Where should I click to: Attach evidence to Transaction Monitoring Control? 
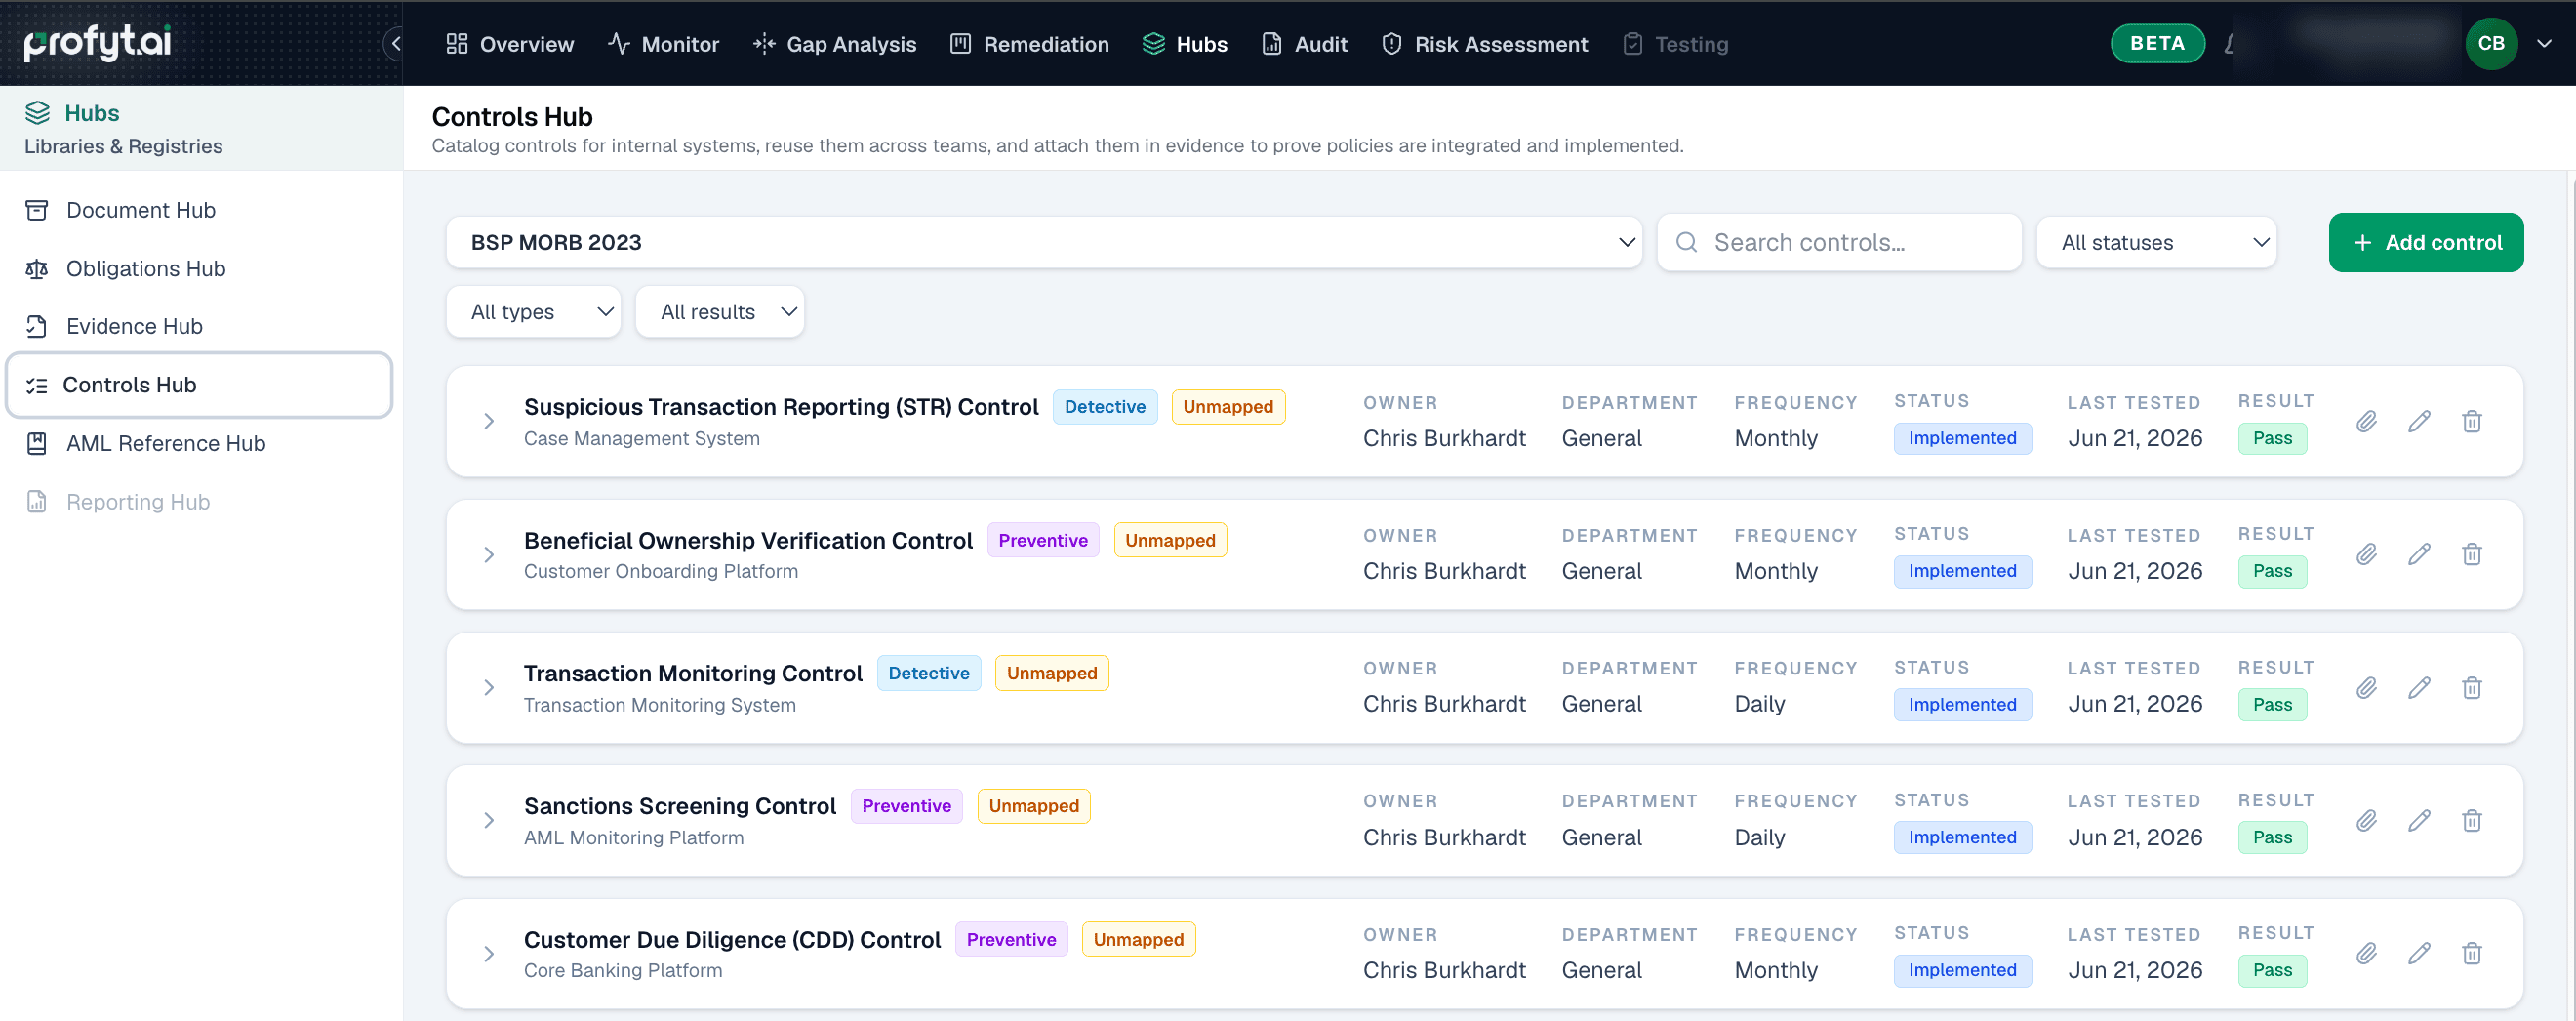pyautogui.click(x=2366, y=687)
